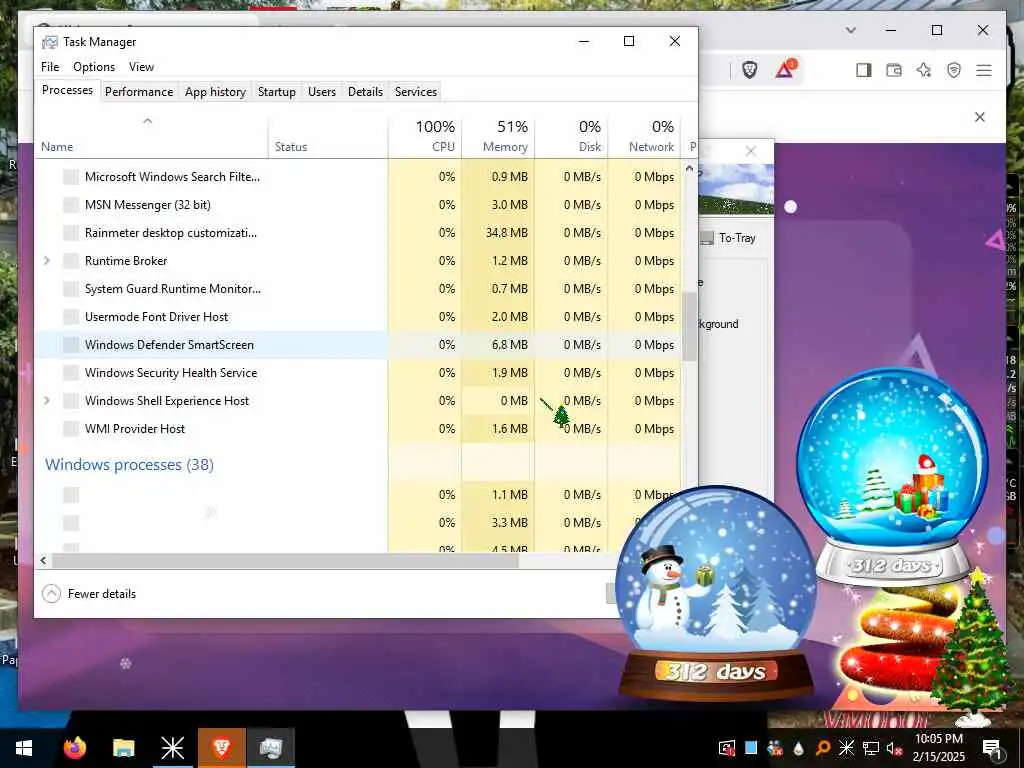This screenshot has height=768, width=1024.
Task: Click the snowflake system tray icon
Action: click(x=846, y=748)
